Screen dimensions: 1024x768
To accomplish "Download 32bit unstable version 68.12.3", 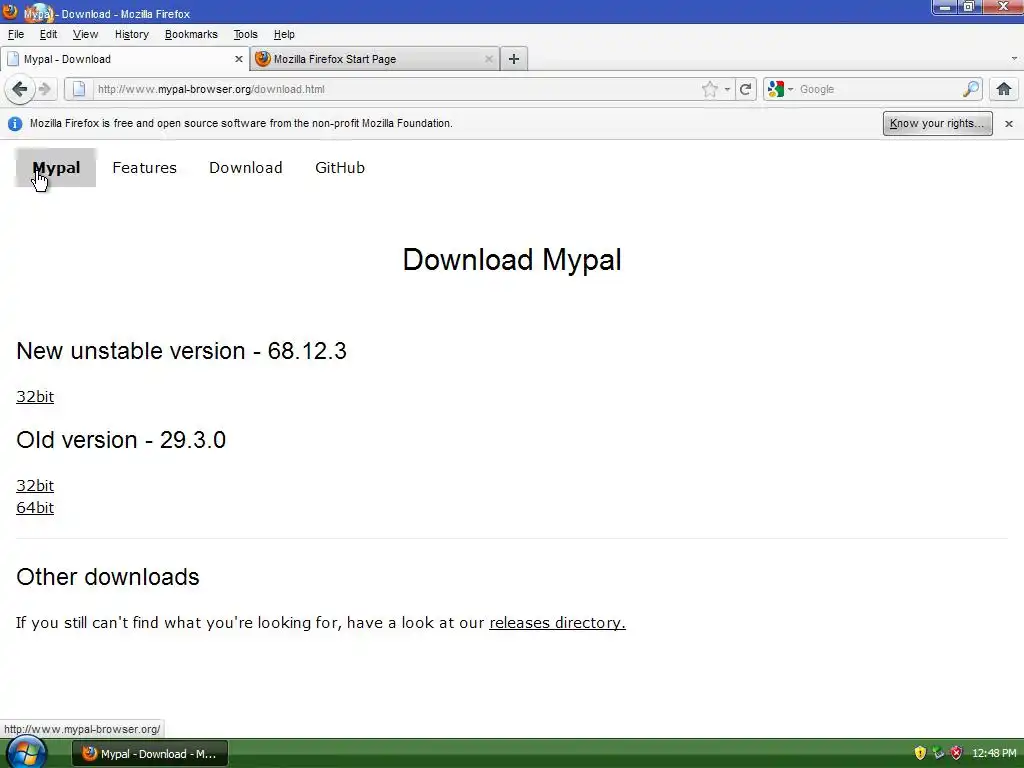I will coord(35,397).
